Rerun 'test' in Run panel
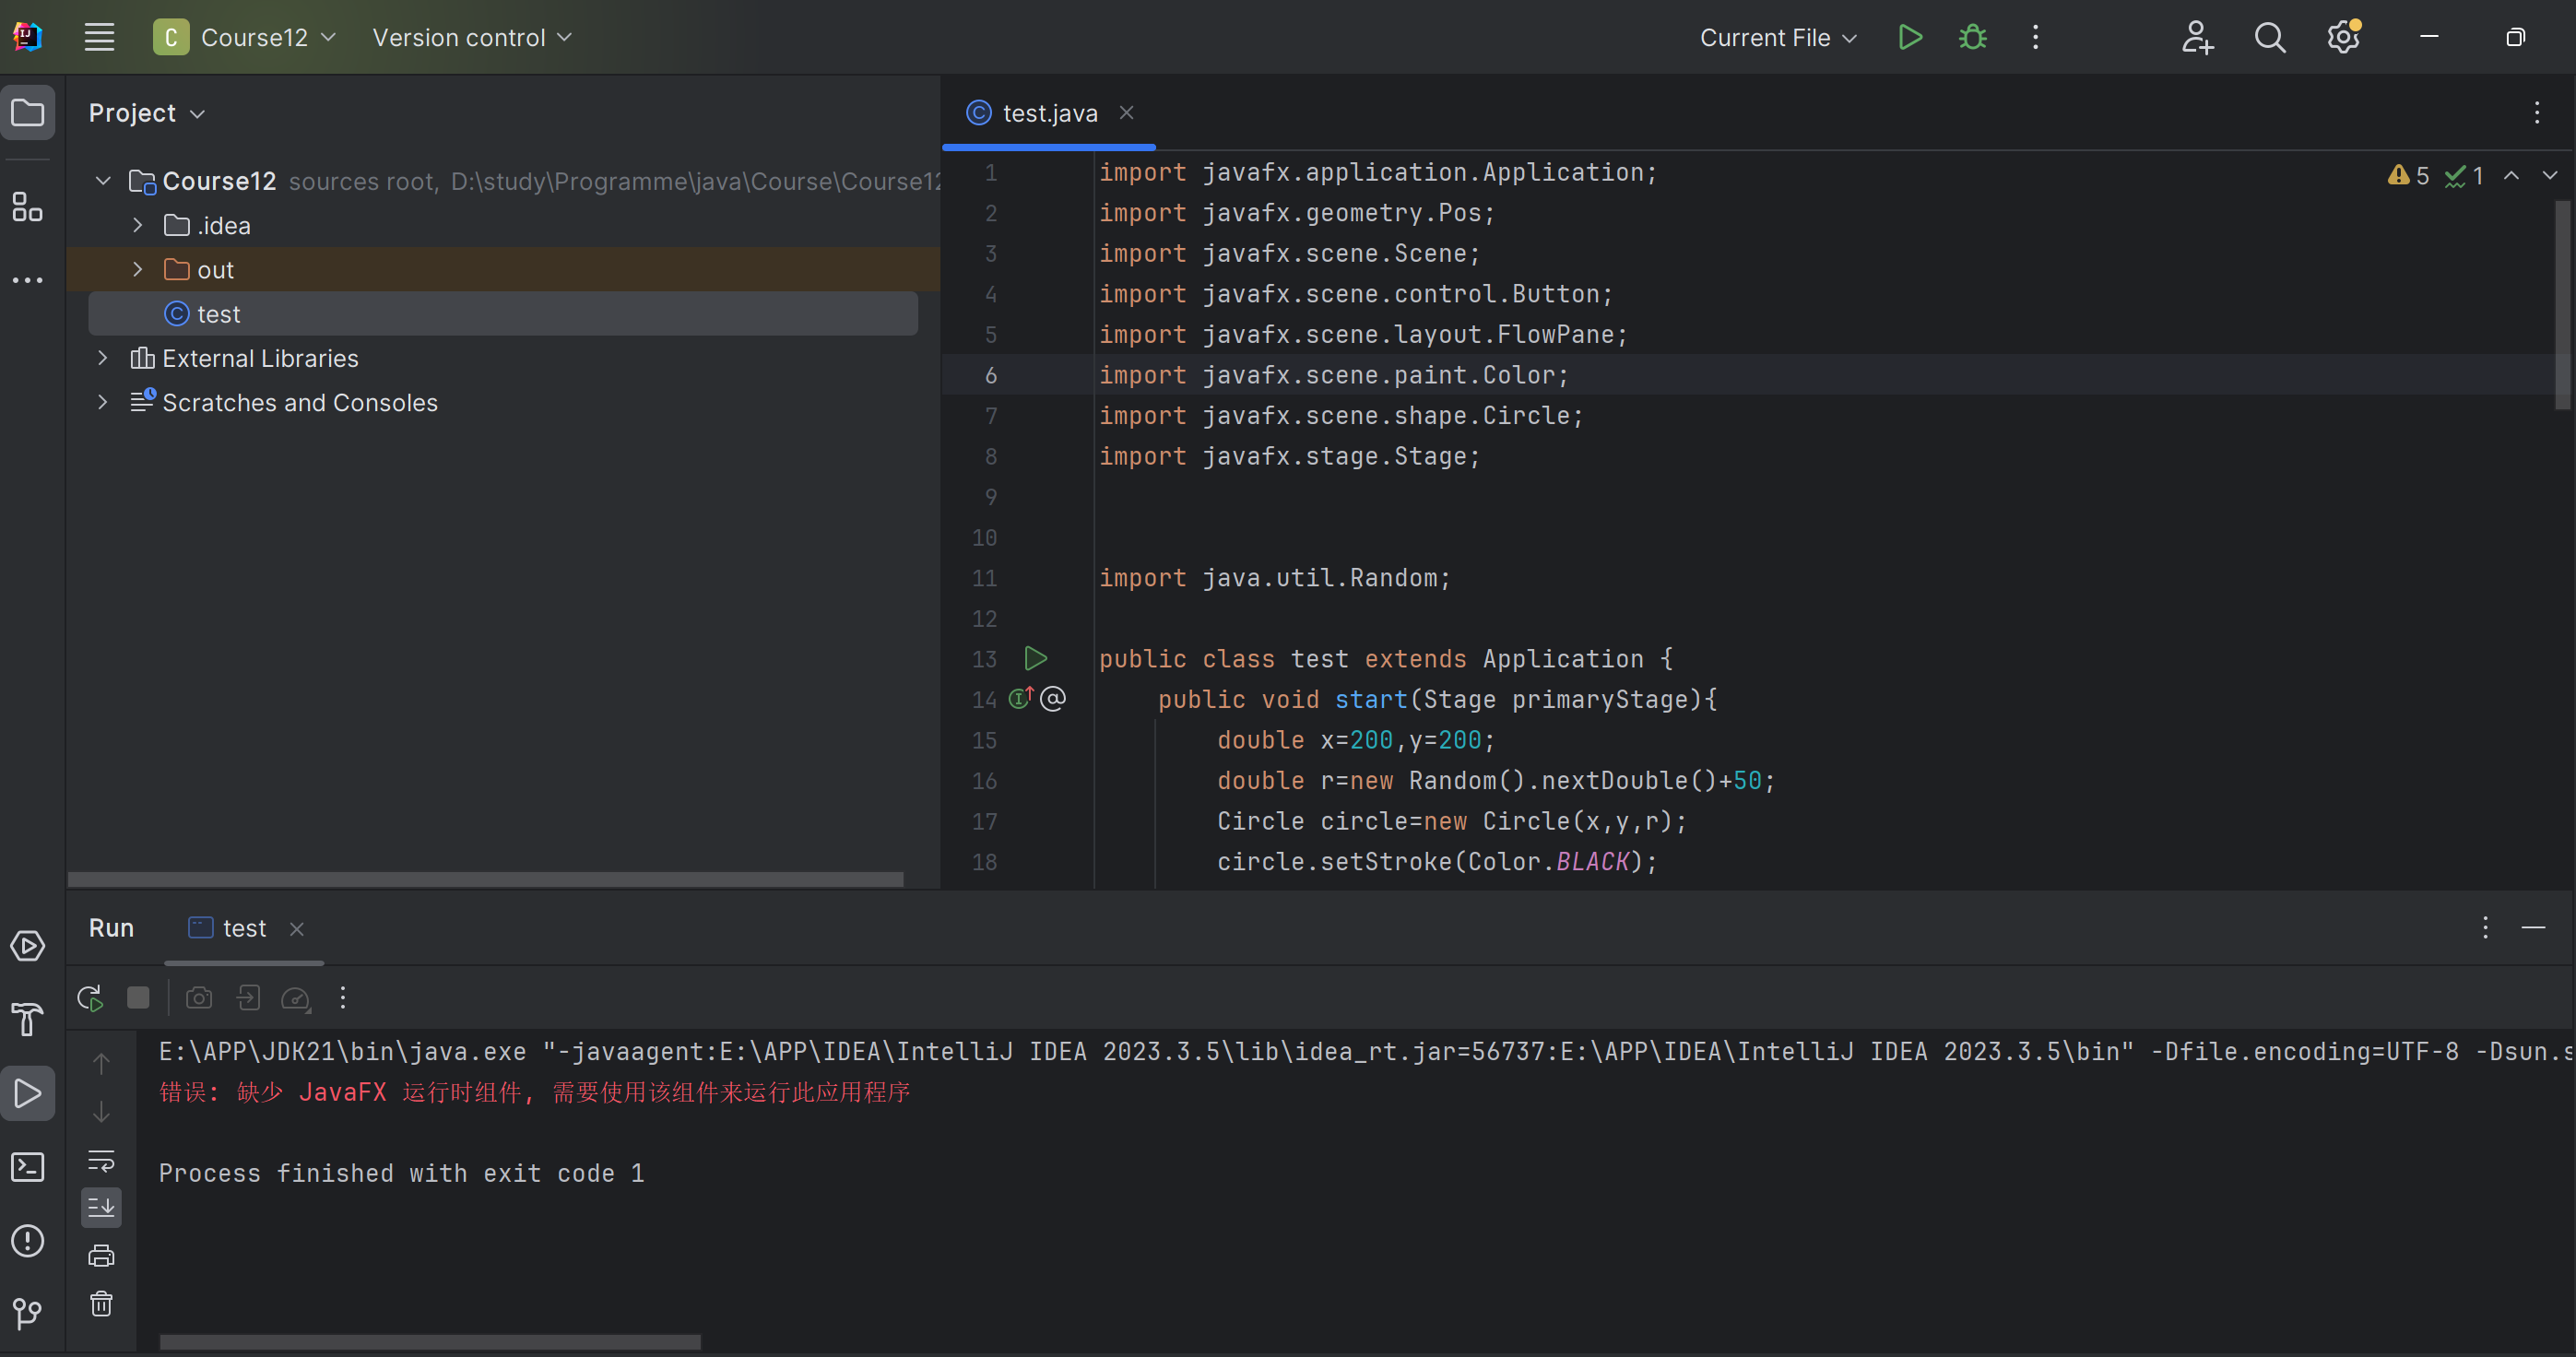2576x1357 pixels. [90, 997]
